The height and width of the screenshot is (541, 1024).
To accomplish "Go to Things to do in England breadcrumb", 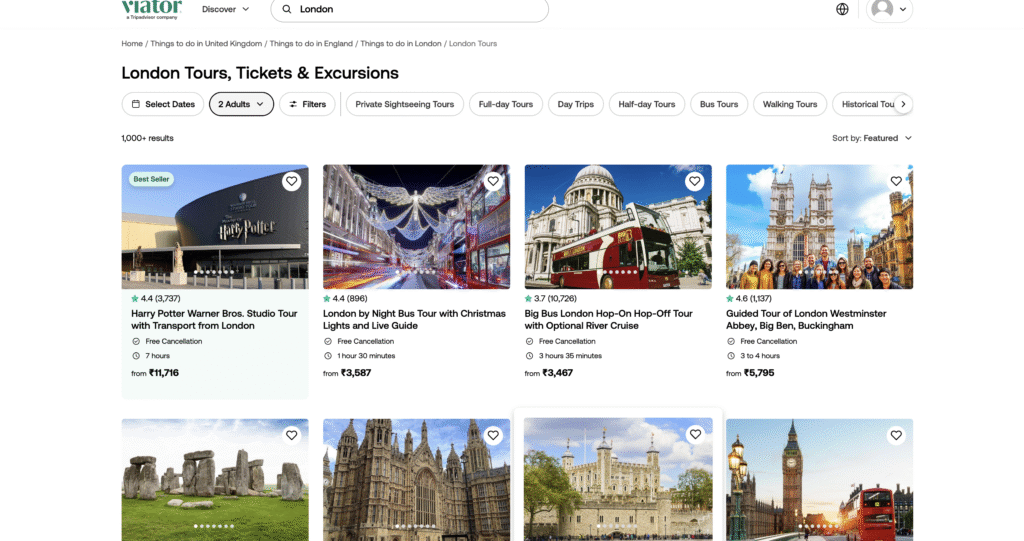I will (311, 44).
